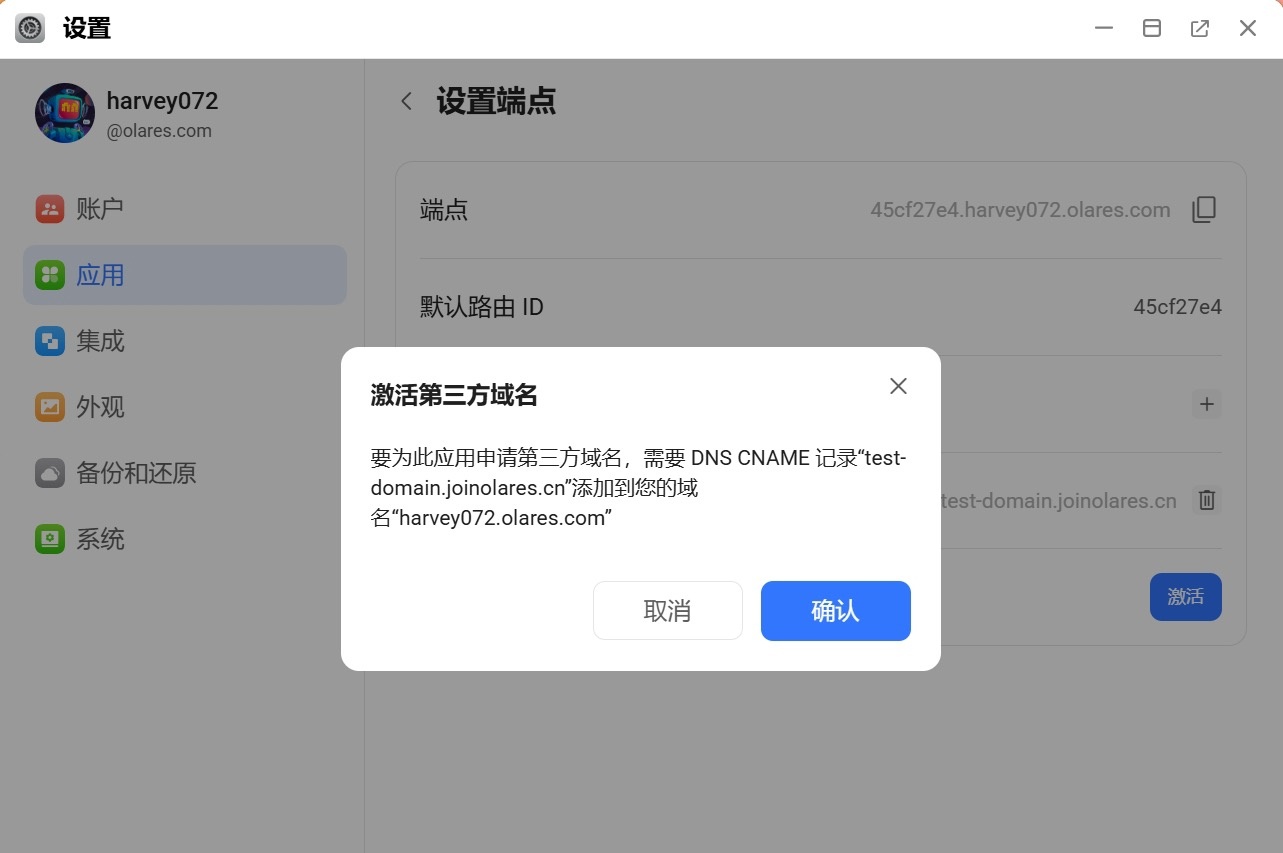Click the harvey072 profile avatar
The height and width of the screenshot is (853, 1283).
click(64, 114)
